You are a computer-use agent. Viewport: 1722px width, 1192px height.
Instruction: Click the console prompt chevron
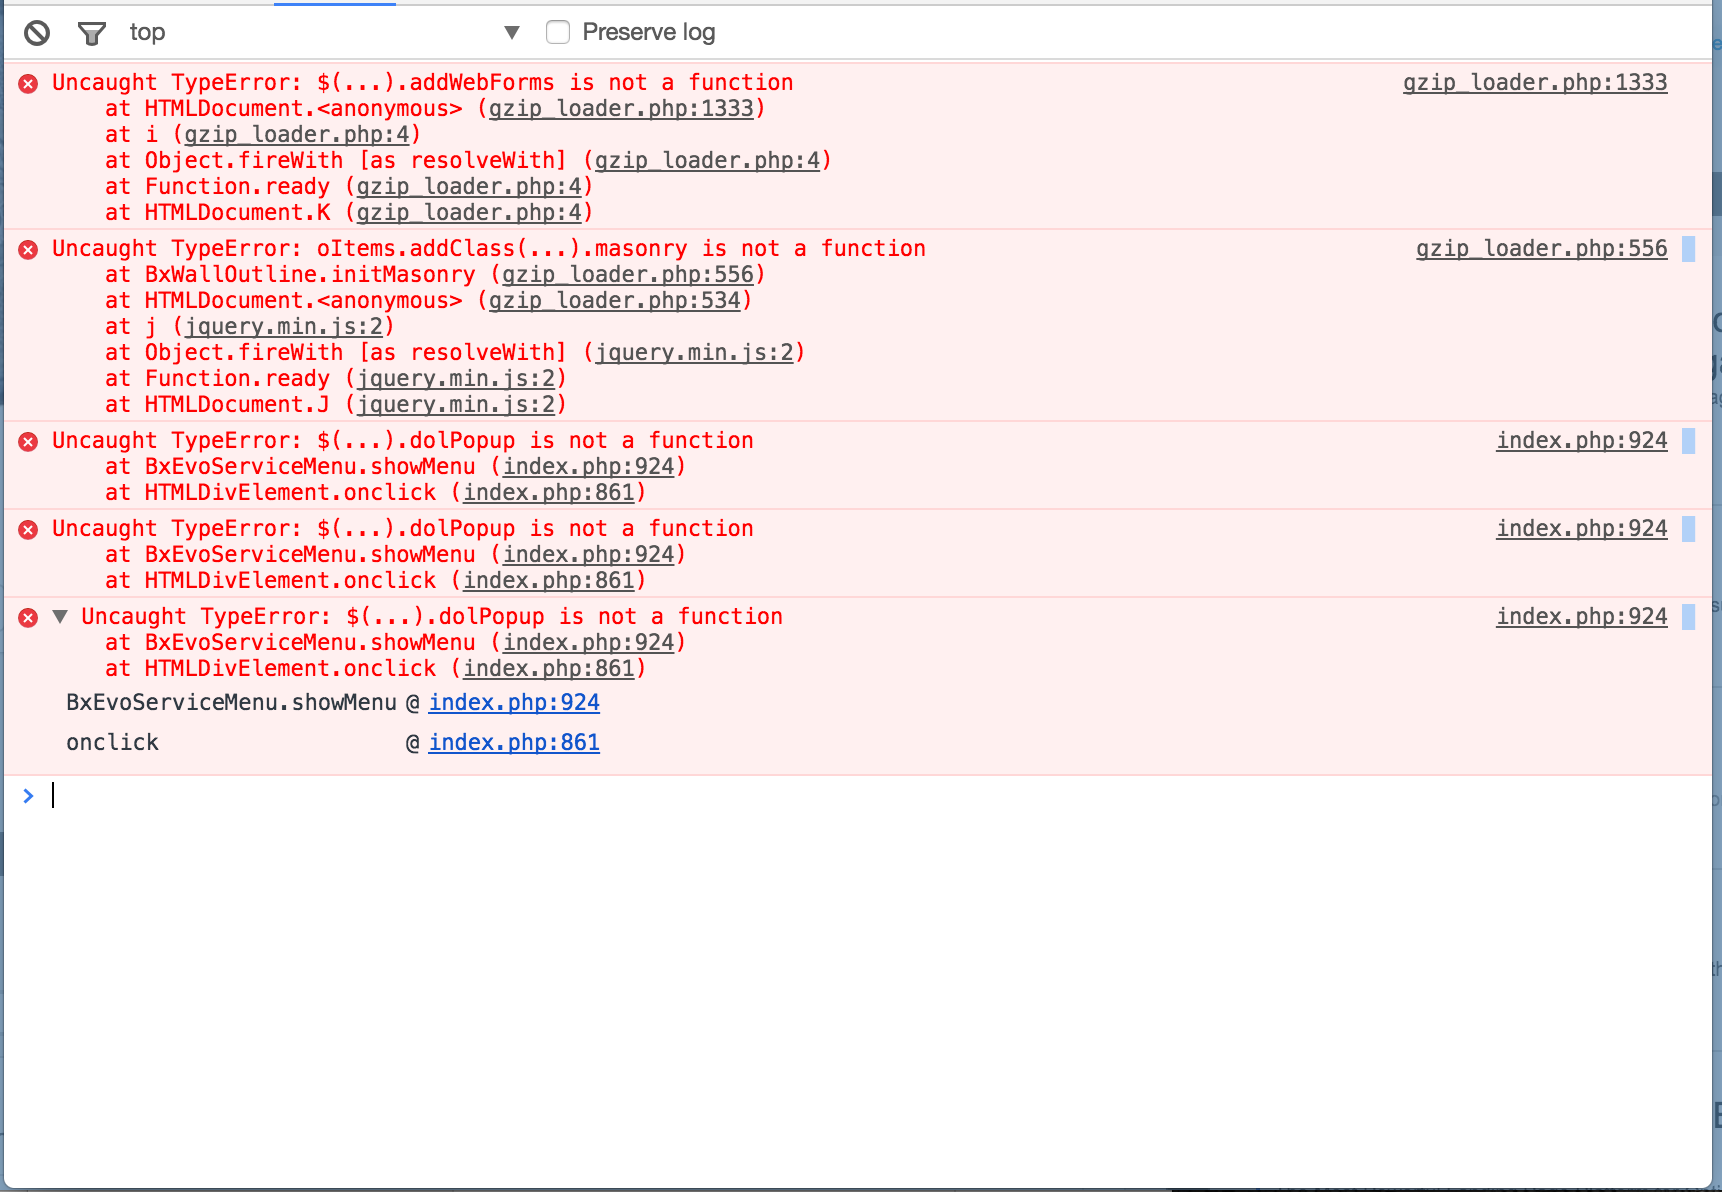coord(28,796)
